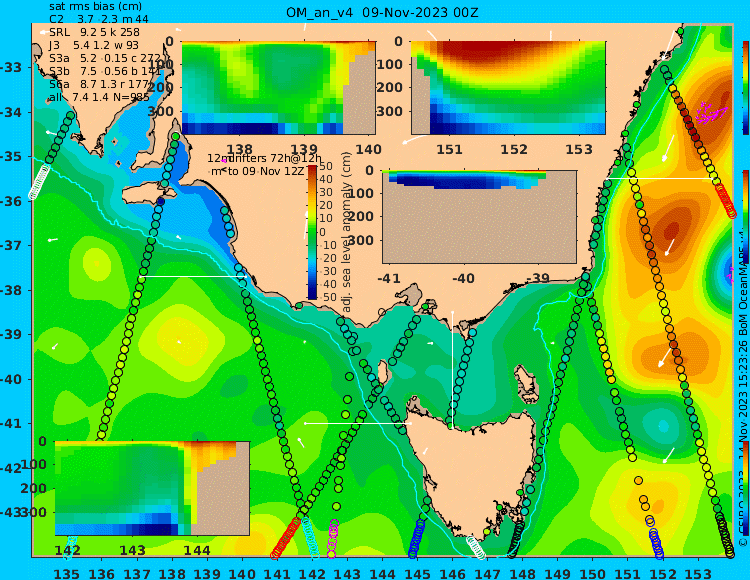The image size is (750, 580).
Task: Click the white track circles near left edge
Action: [x=39, y=182]
